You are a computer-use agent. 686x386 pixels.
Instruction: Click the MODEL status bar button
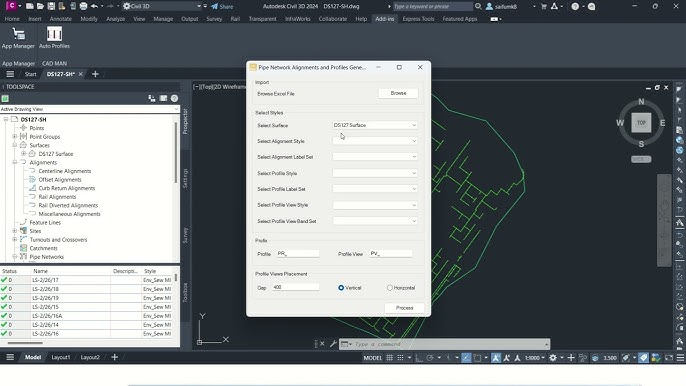click(372, 358)
